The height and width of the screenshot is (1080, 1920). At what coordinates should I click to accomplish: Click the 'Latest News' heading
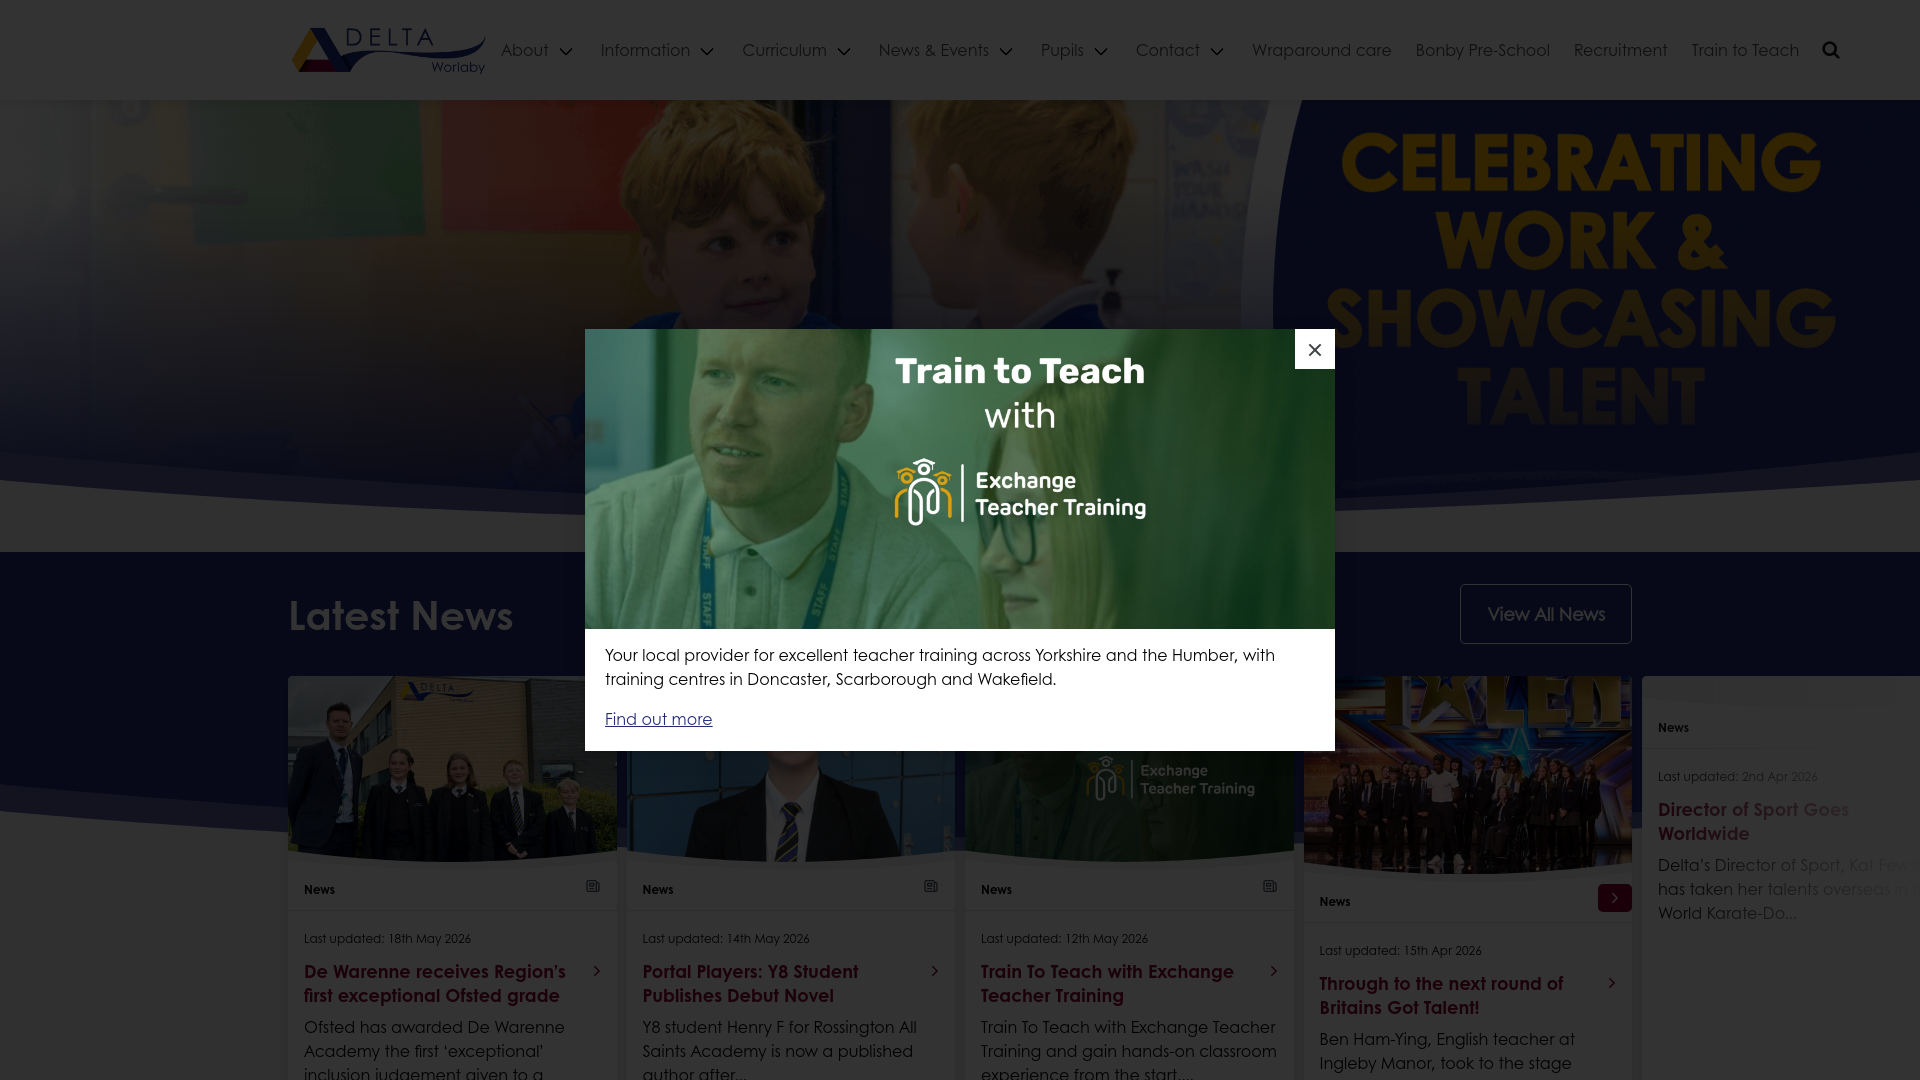tap(400, 615)
